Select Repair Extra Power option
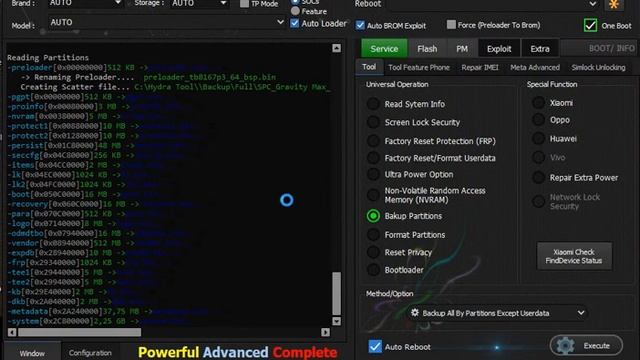The width and height of the screenshot is (640, 360). tap(538, 177)
